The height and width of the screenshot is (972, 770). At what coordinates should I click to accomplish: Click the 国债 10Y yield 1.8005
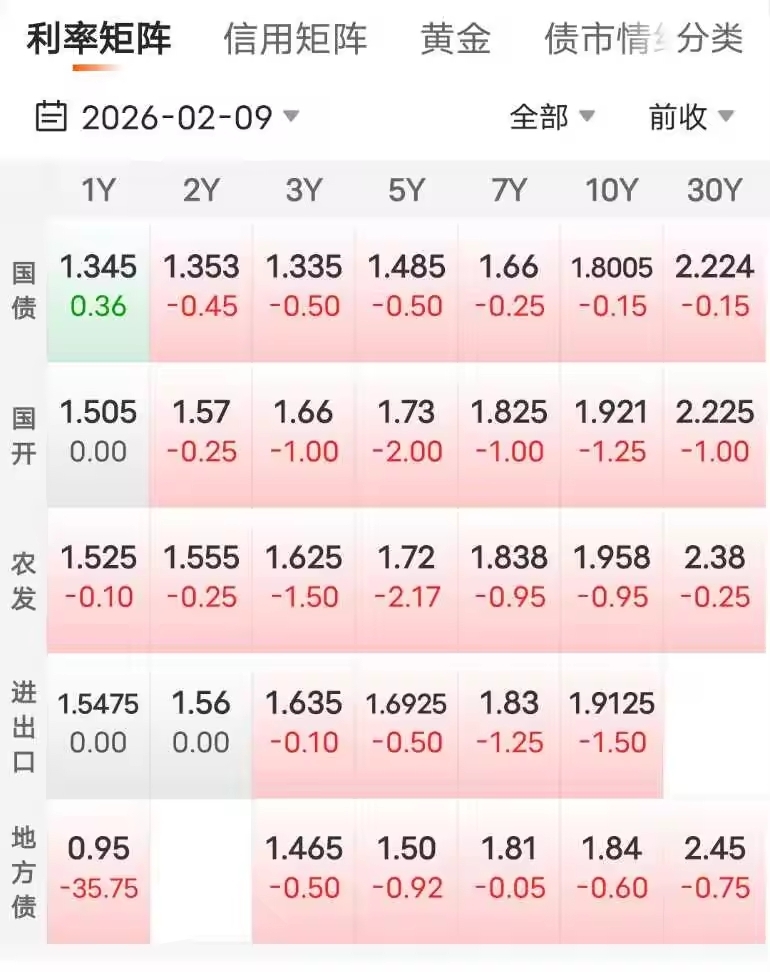point(611,286)
